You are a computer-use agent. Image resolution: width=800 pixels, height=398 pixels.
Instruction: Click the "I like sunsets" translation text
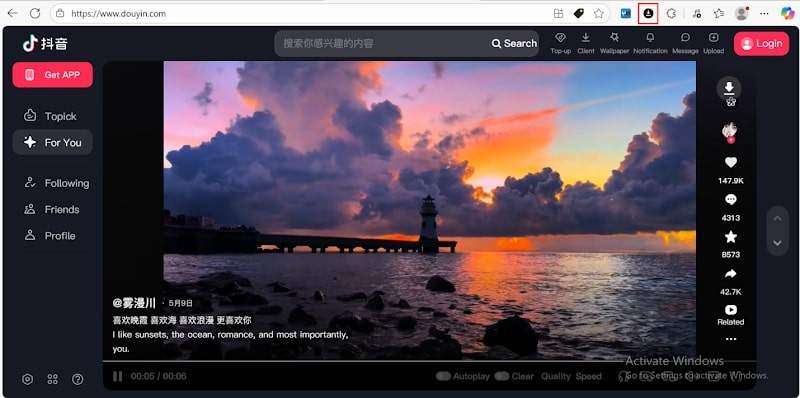pyautogui.click(x=231, y=342)
